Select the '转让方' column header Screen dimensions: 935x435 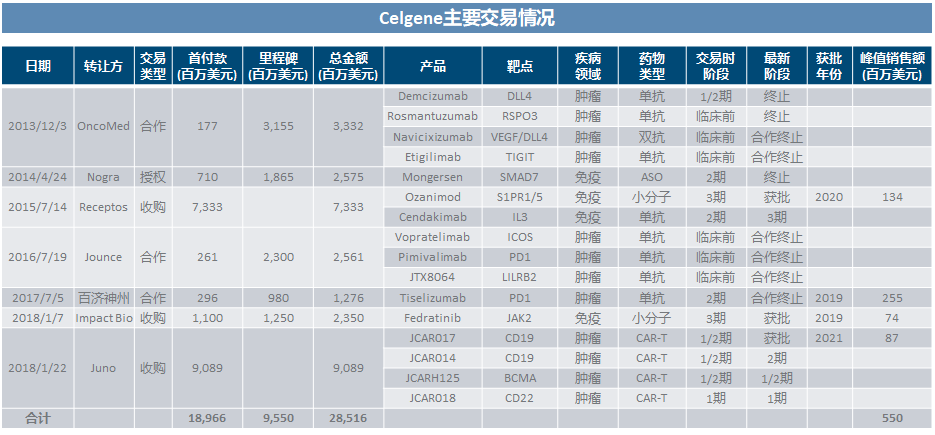[104, 66]
